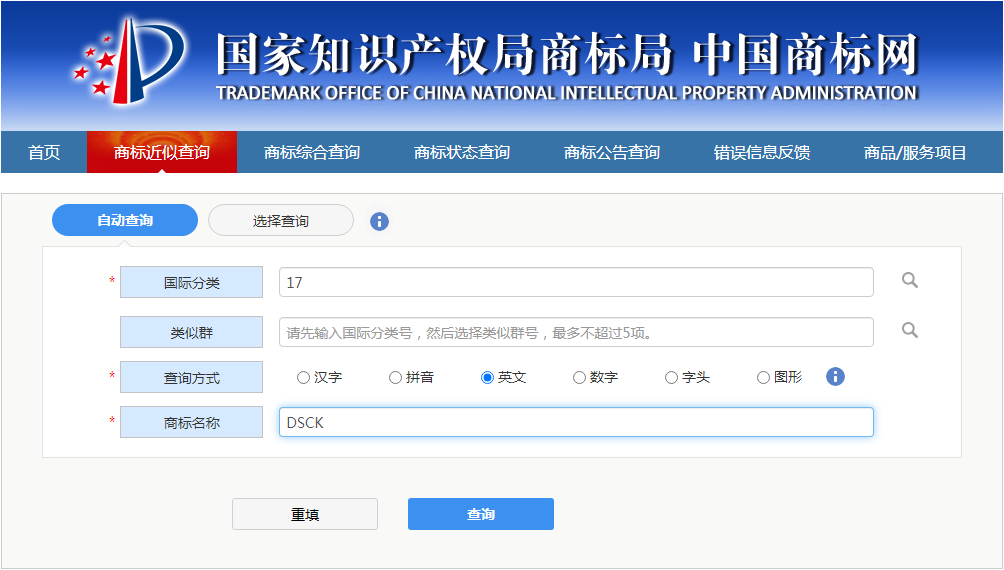Focus the 国际分类 input containing 17

pyautogui.click(x=576, y=282)
